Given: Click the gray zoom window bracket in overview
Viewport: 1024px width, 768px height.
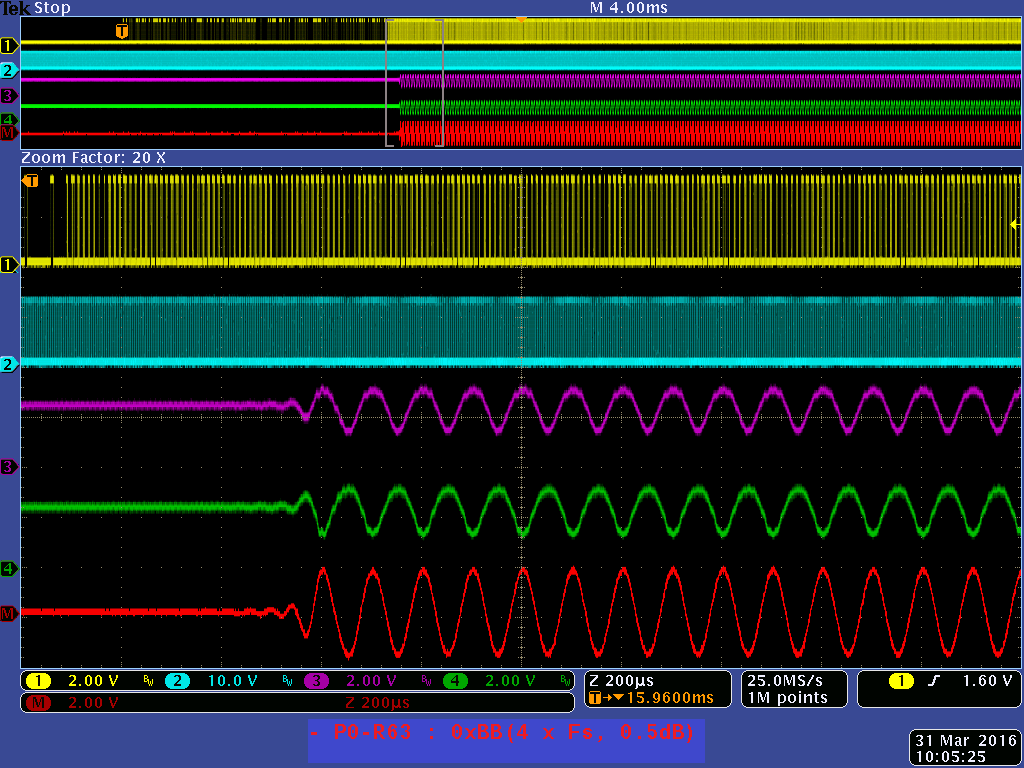Looking at the screenshot, I should click(x=415, y=83).
